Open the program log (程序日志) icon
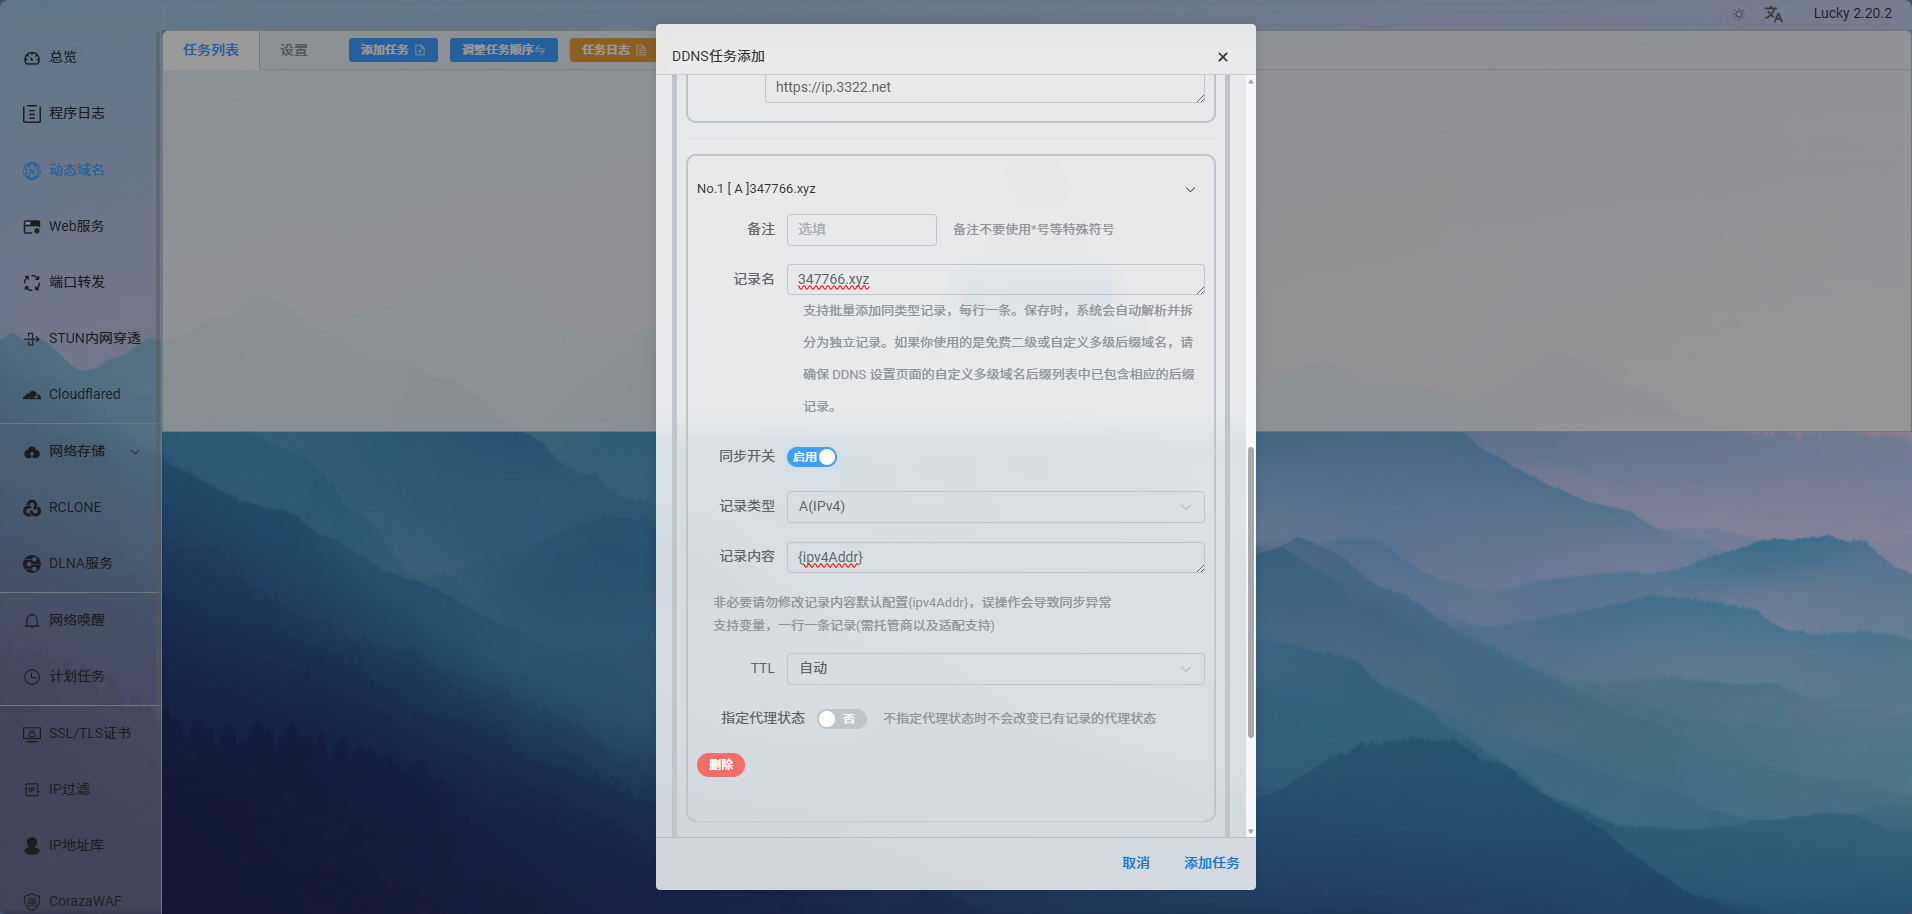The image size is (1912, 914). pos(32,114)
